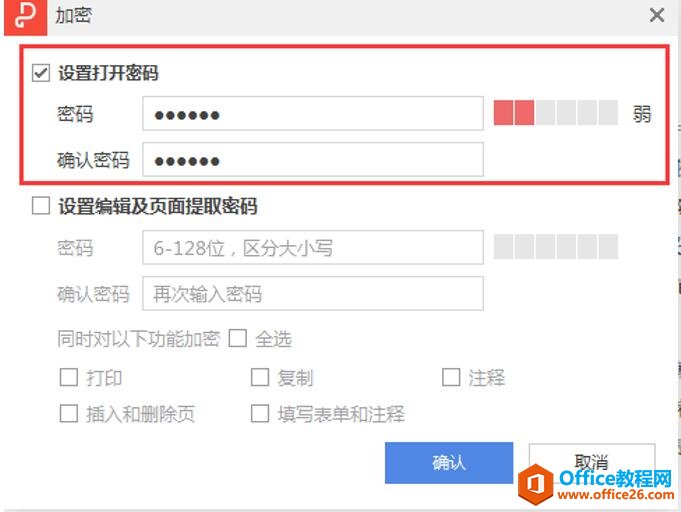Click the Office26 watermark logo
681x512 pixels.
click(x=596, y=484)
